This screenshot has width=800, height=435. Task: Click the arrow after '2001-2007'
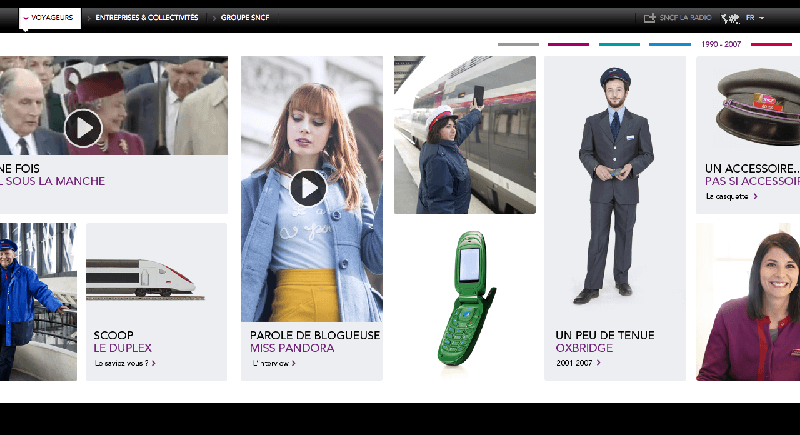pyautogui.click(x=598, y=363)
